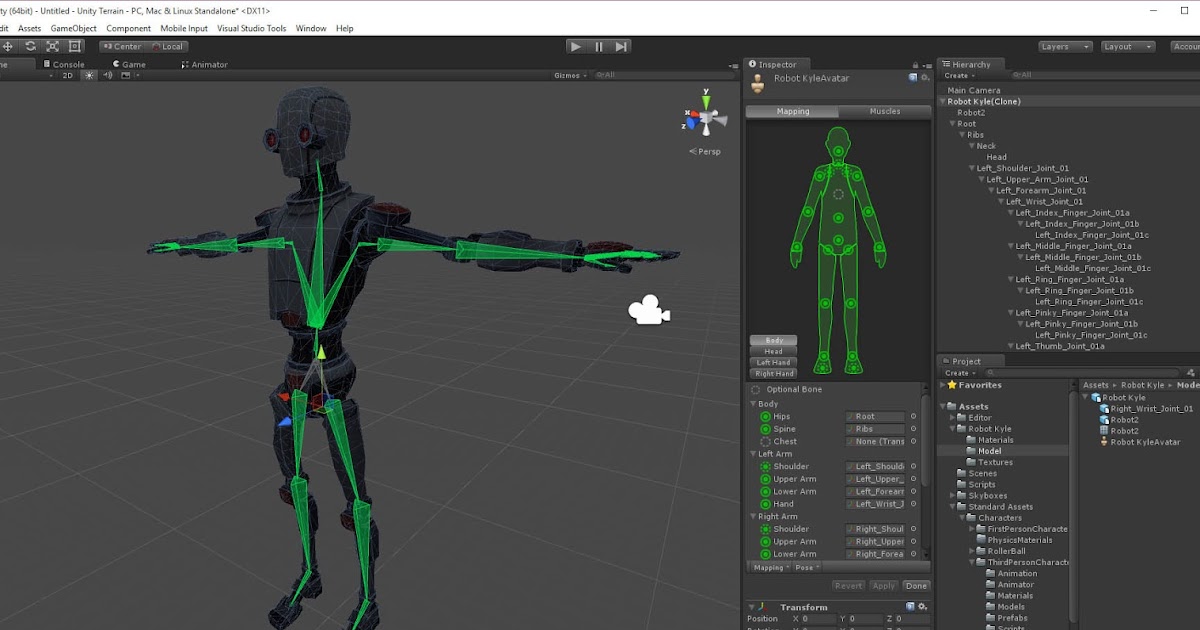Collapse Robot Kyle(Clone) in Hierarchy
The image size is (1200, 630).
coord(943,101)
